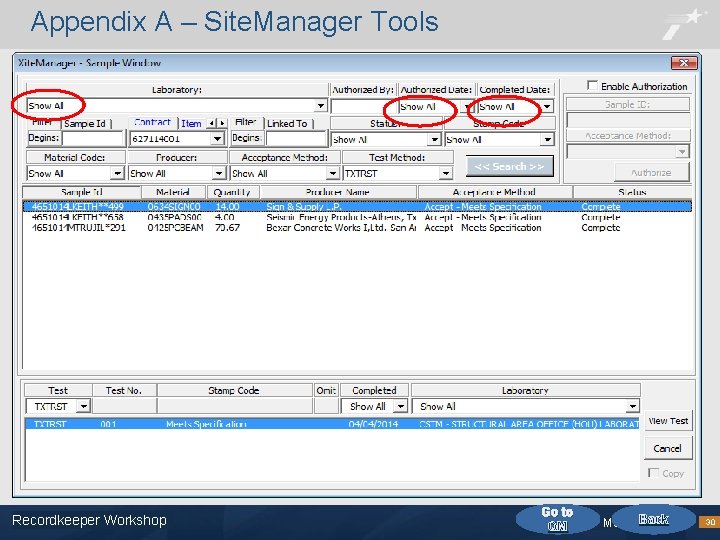
Task: Select the TXTRST 001 test row
Action: pos(332,424)
